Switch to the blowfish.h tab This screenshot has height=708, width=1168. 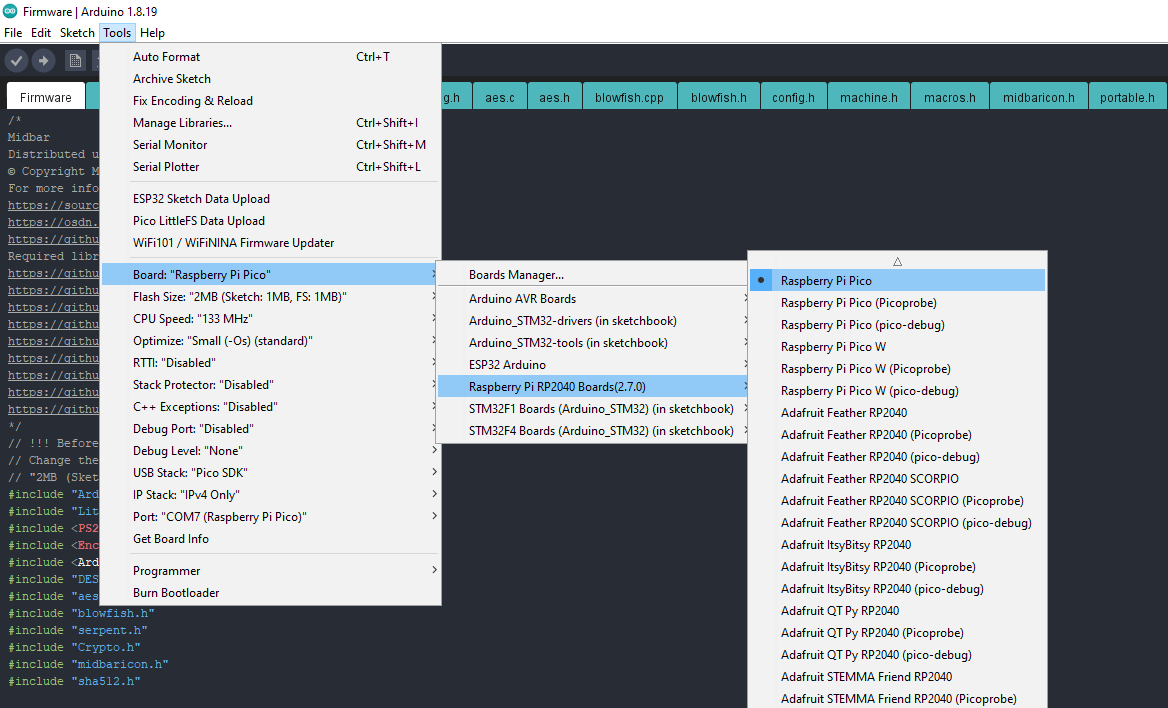click(719, 97)
